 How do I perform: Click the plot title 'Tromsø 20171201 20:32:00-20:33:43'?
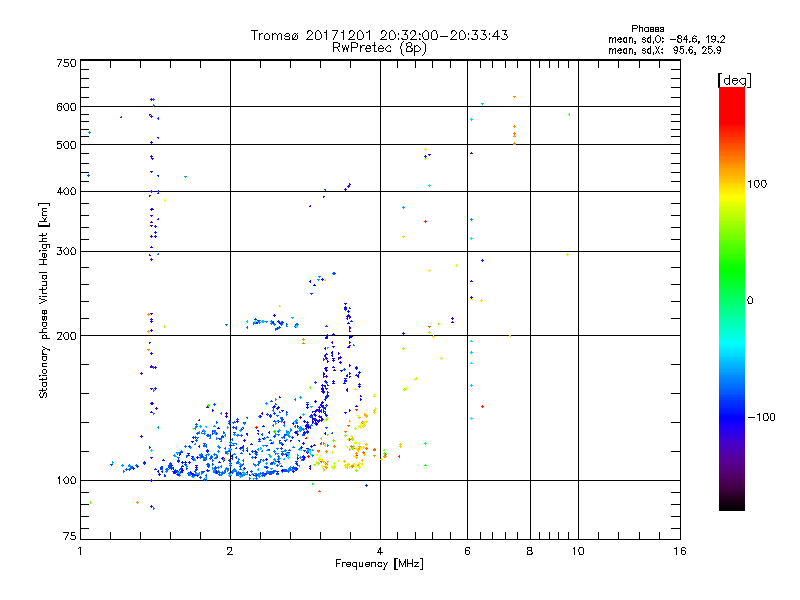(x=379, y=35)
